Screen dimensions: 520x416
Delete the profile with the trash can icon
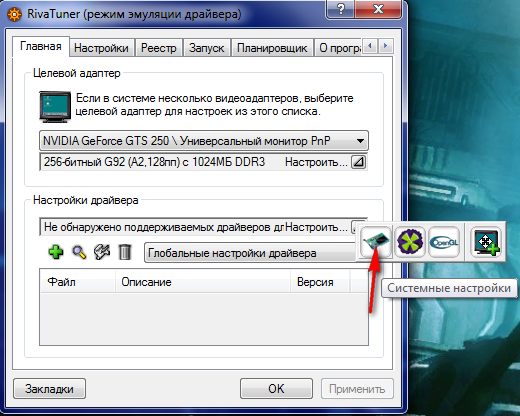pos(125,252)
